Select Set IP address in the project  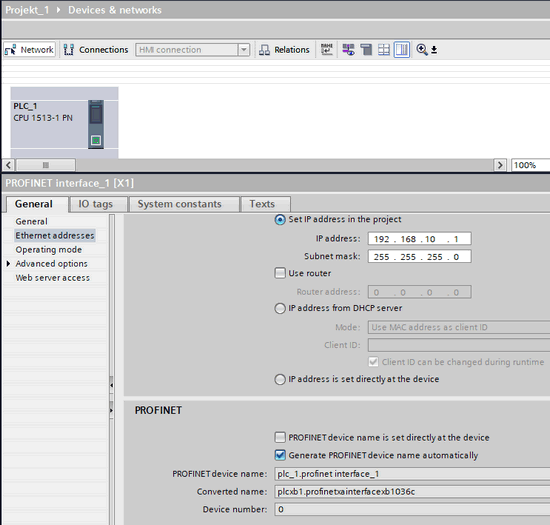280,220
